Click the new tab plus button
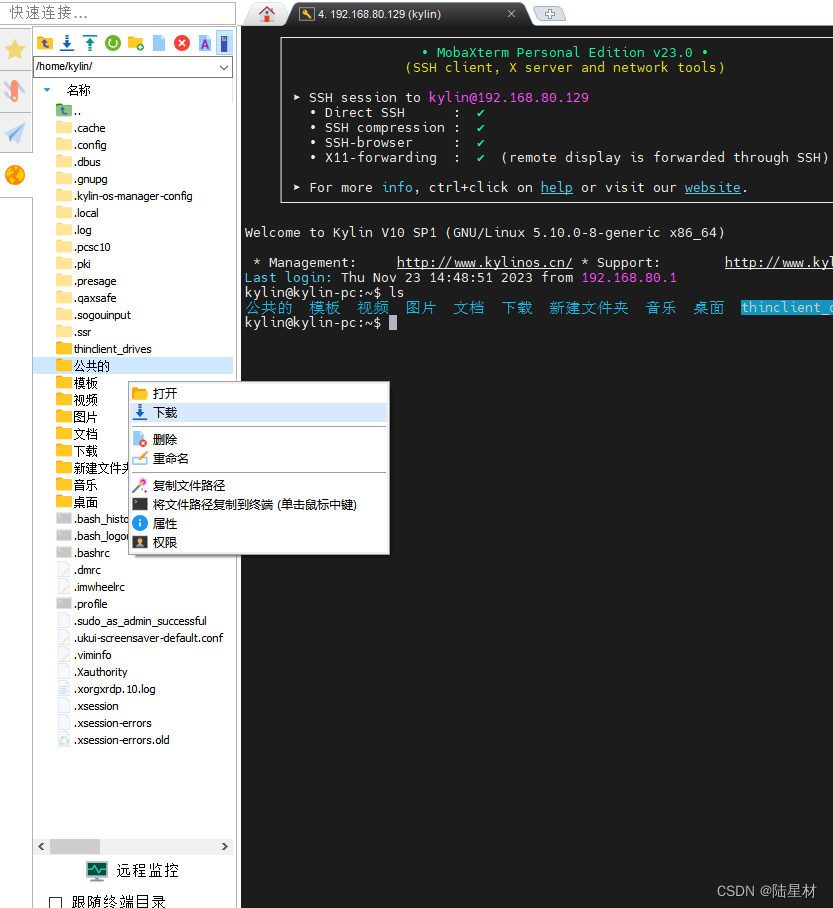833x908 pixels. 550,14
